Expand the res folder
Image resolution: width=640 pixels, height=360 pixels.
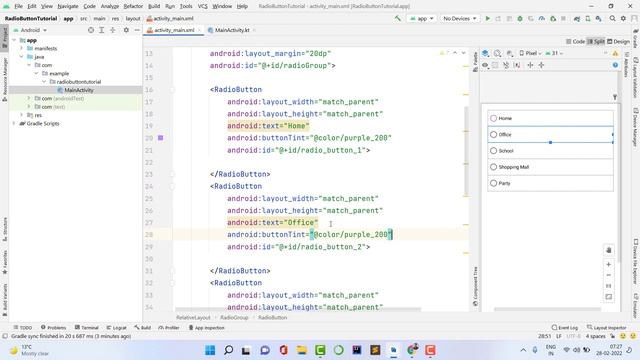tap(22, 115)
